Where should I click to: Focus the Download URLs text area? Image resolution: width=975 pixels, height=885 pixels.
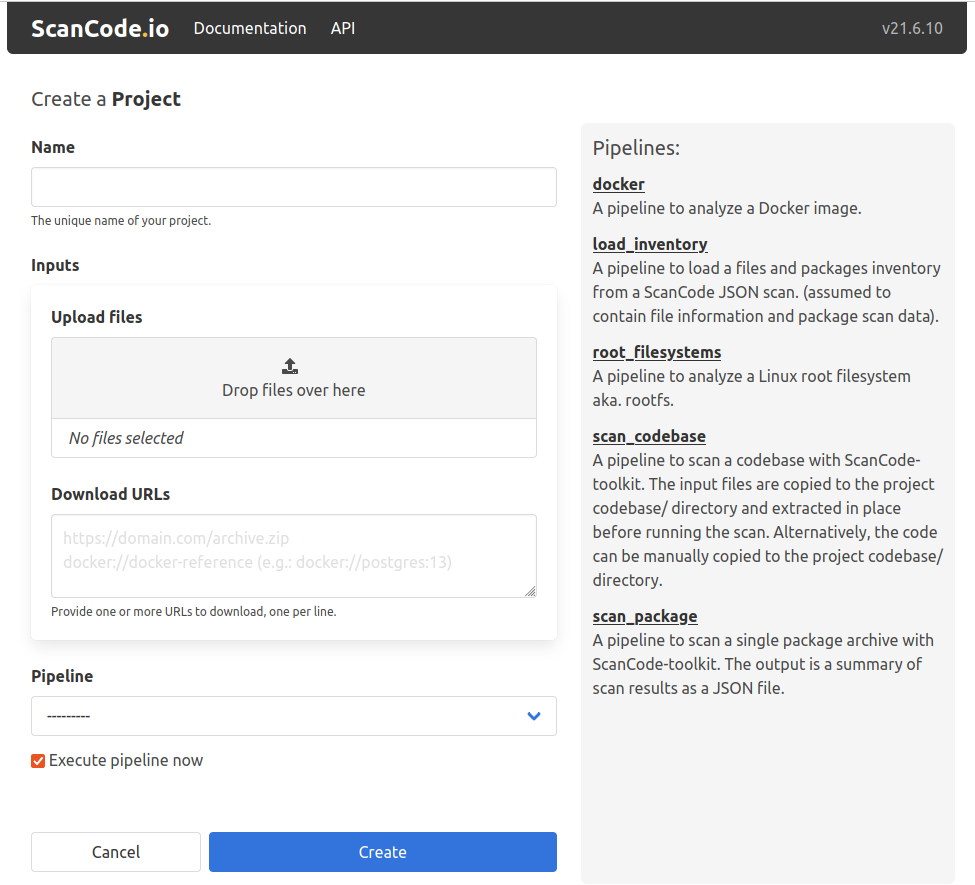(293, 555)
